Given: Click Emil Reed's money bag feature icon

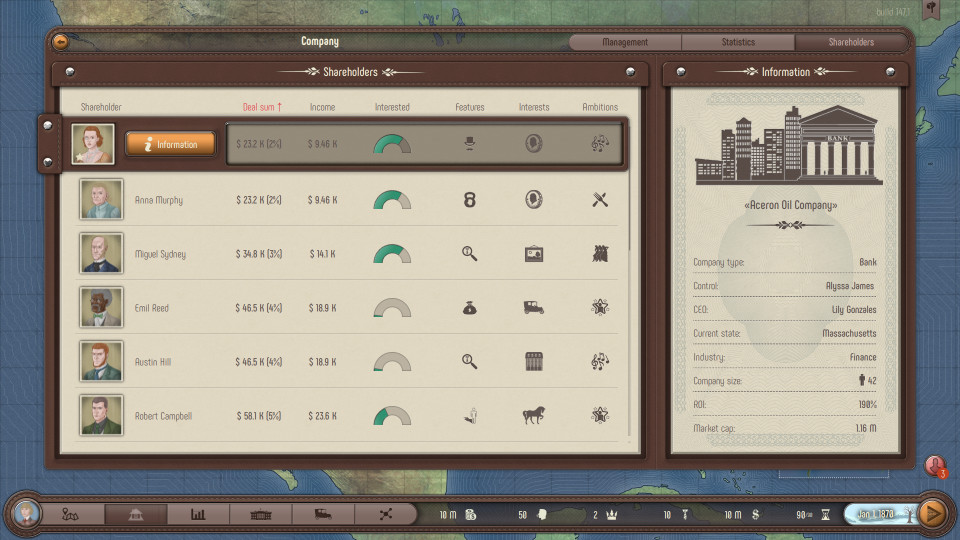Looking at the screenshot, I should coord(469,308).
